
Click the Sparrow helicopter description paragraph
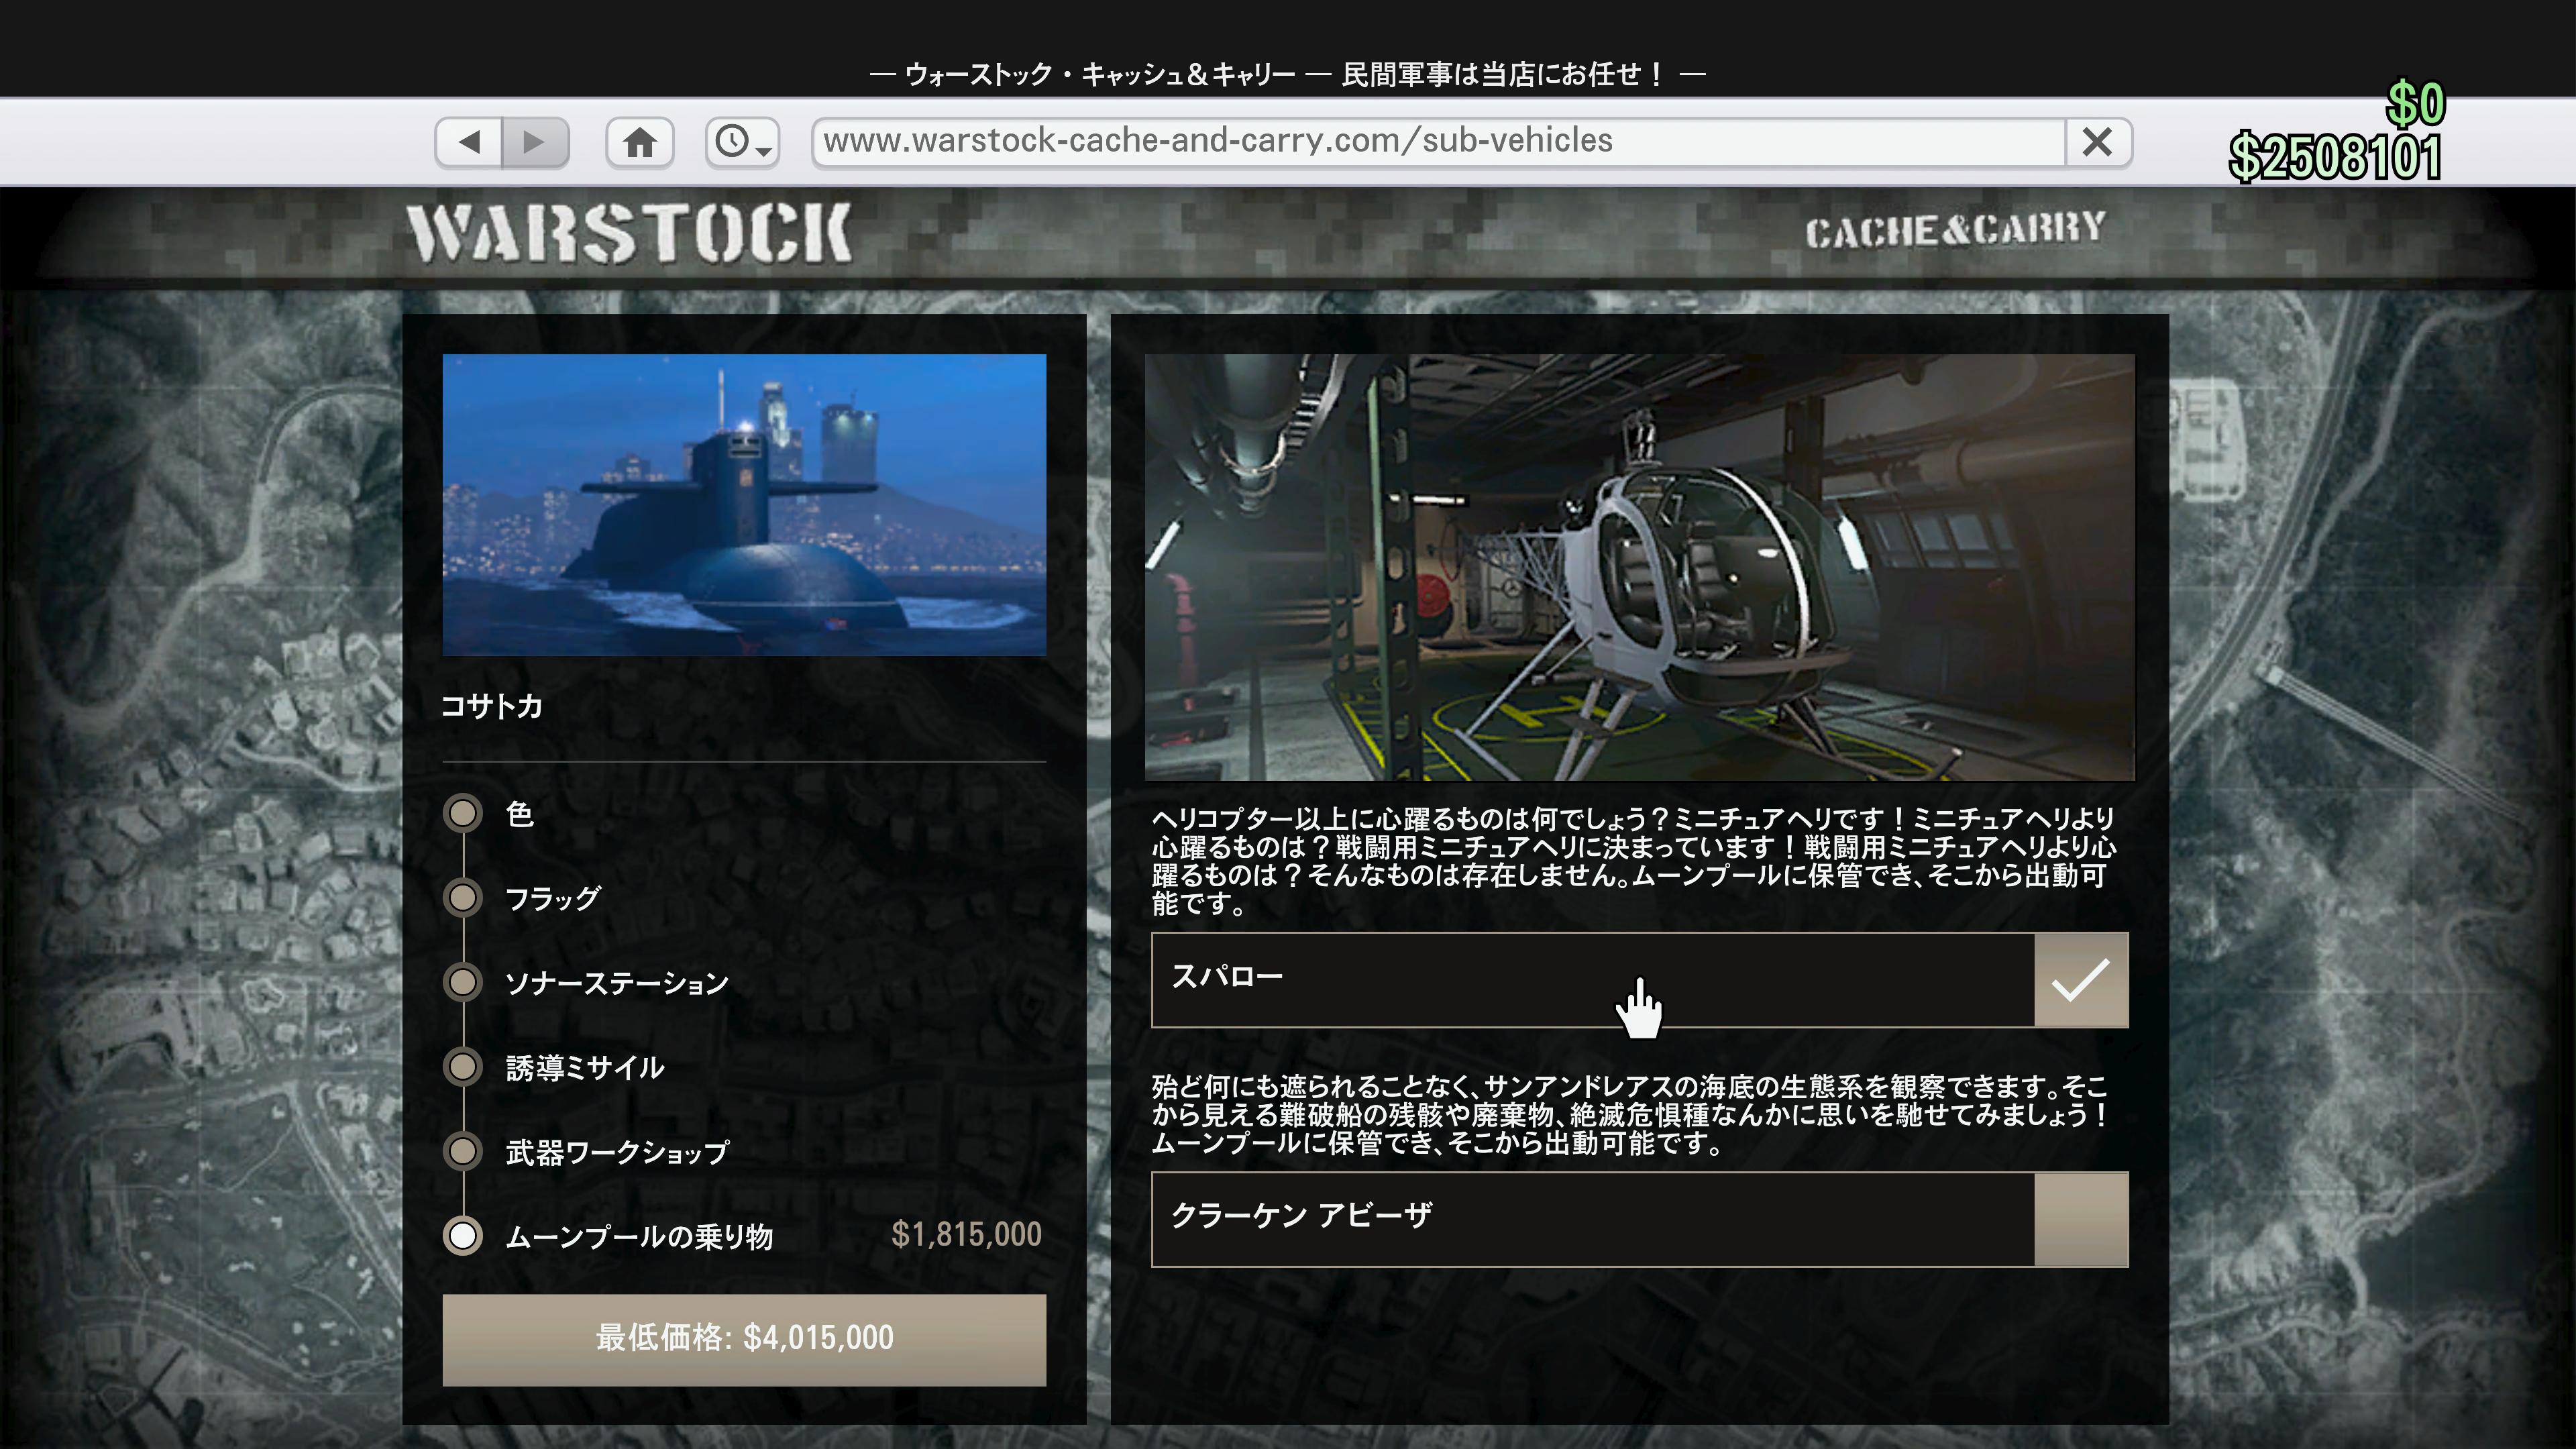tap(1633, 861)
